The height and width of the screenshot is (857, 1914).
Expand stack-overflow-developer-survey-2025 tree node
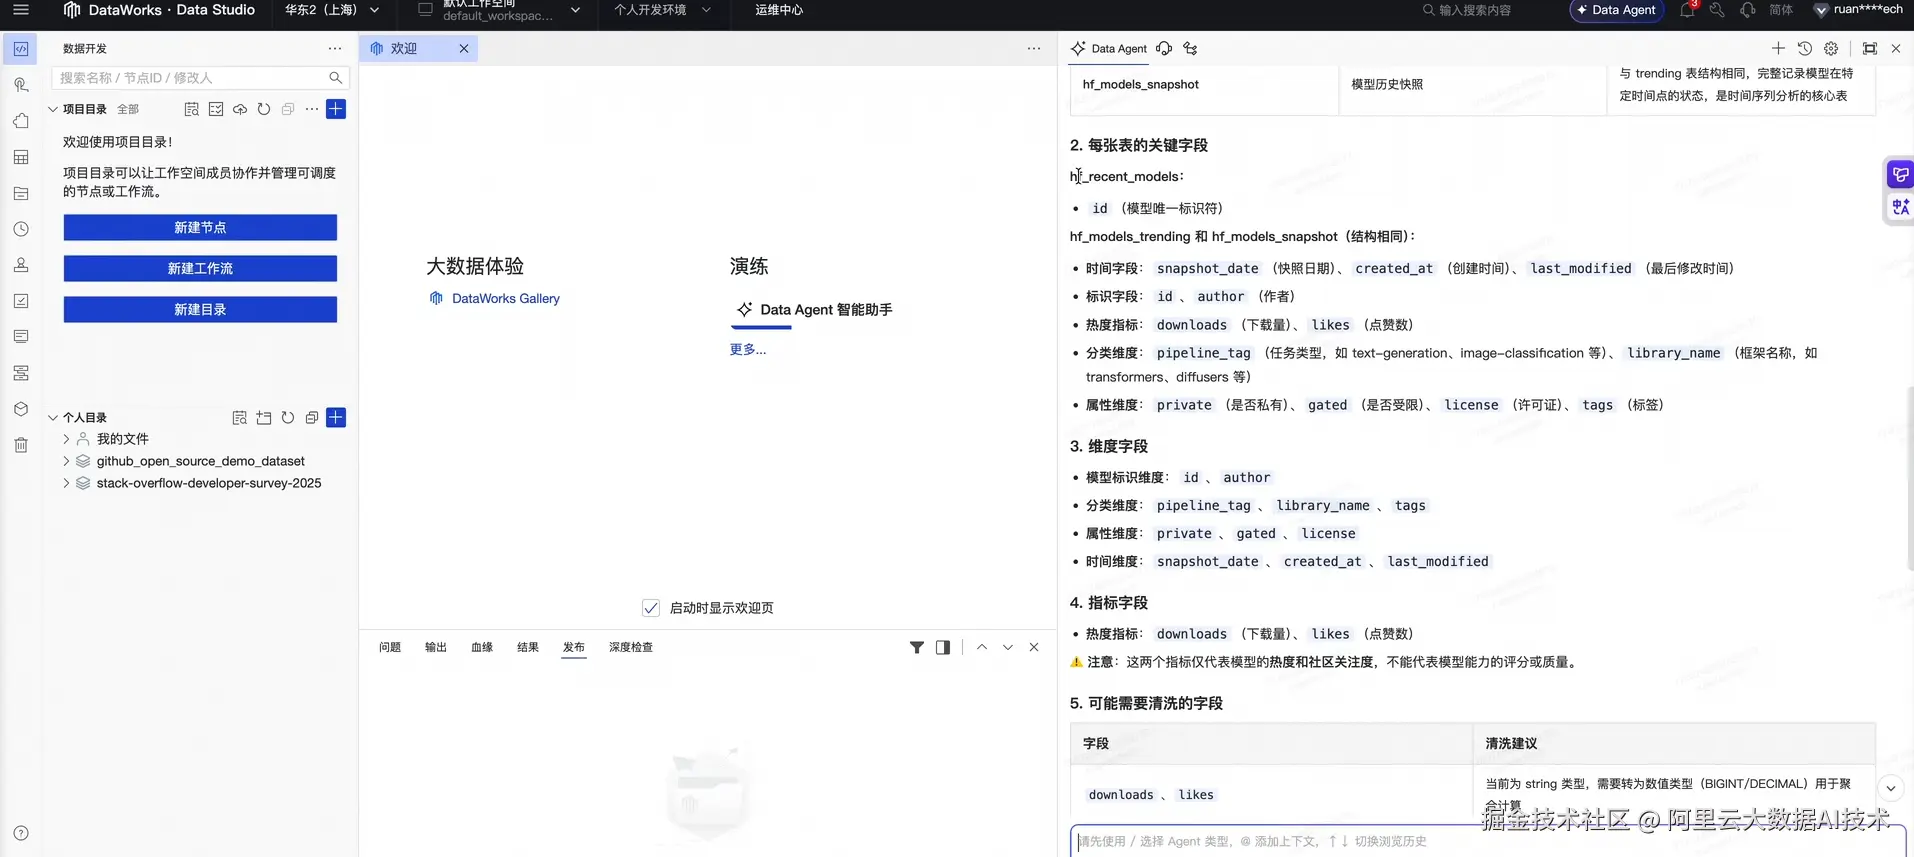point(66,483)
